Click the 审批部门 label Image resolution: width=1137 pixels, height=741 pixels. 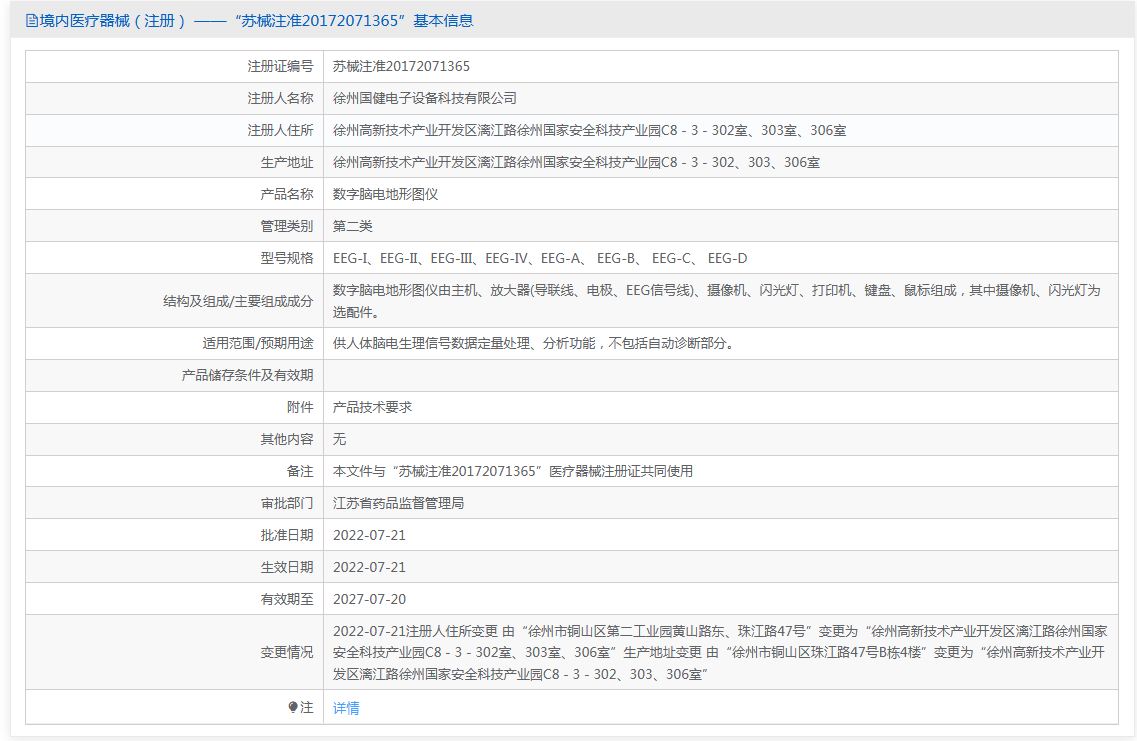coord(287,502)
